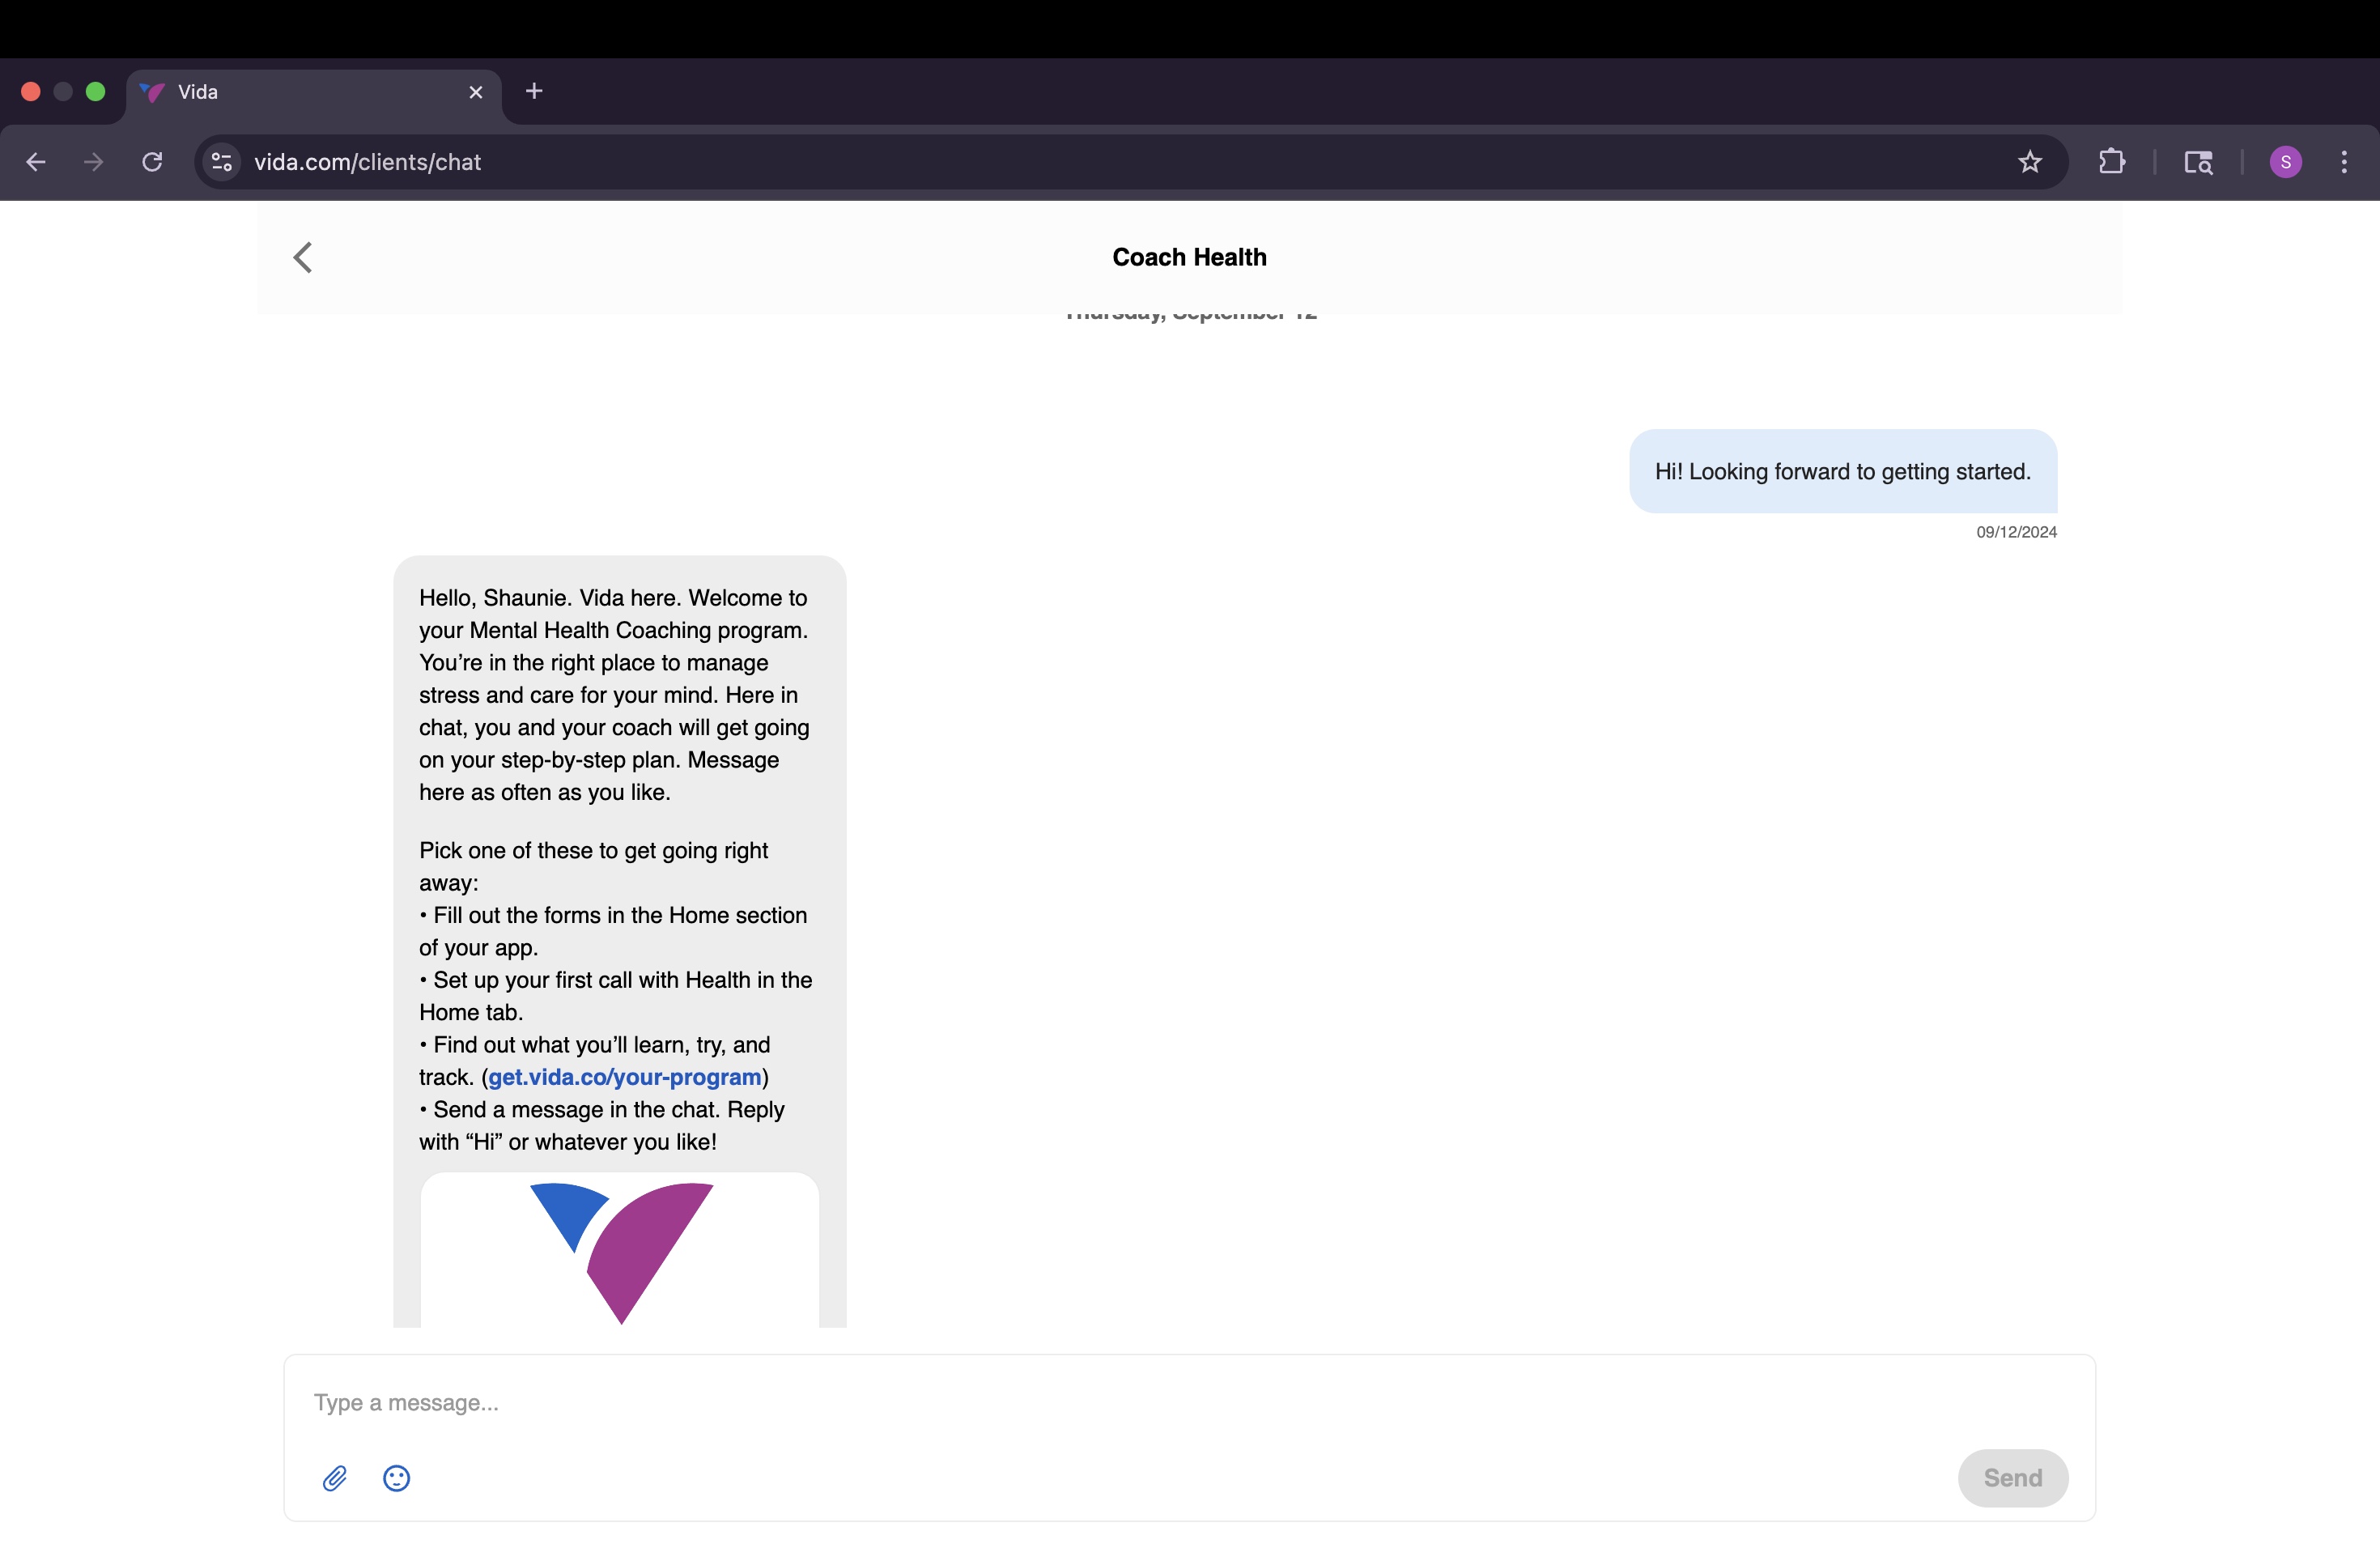Open the emoji picker smiley icon
The height and width of the screenshot is (1548, 2380).
(397, 1478)
